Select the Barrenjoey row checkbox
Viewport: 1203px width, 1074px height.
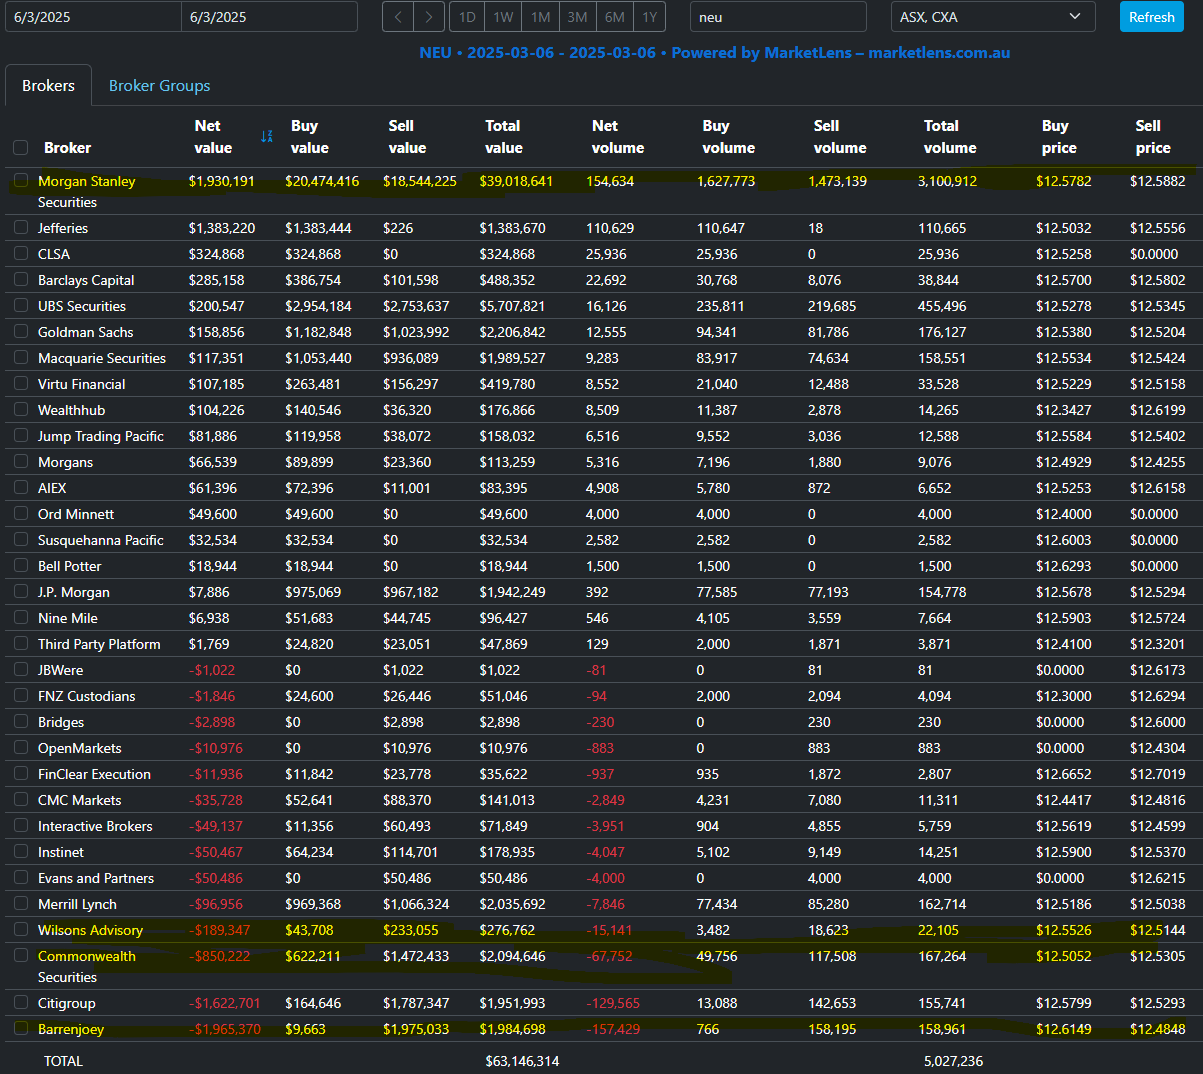click(x=21, y=1029)
